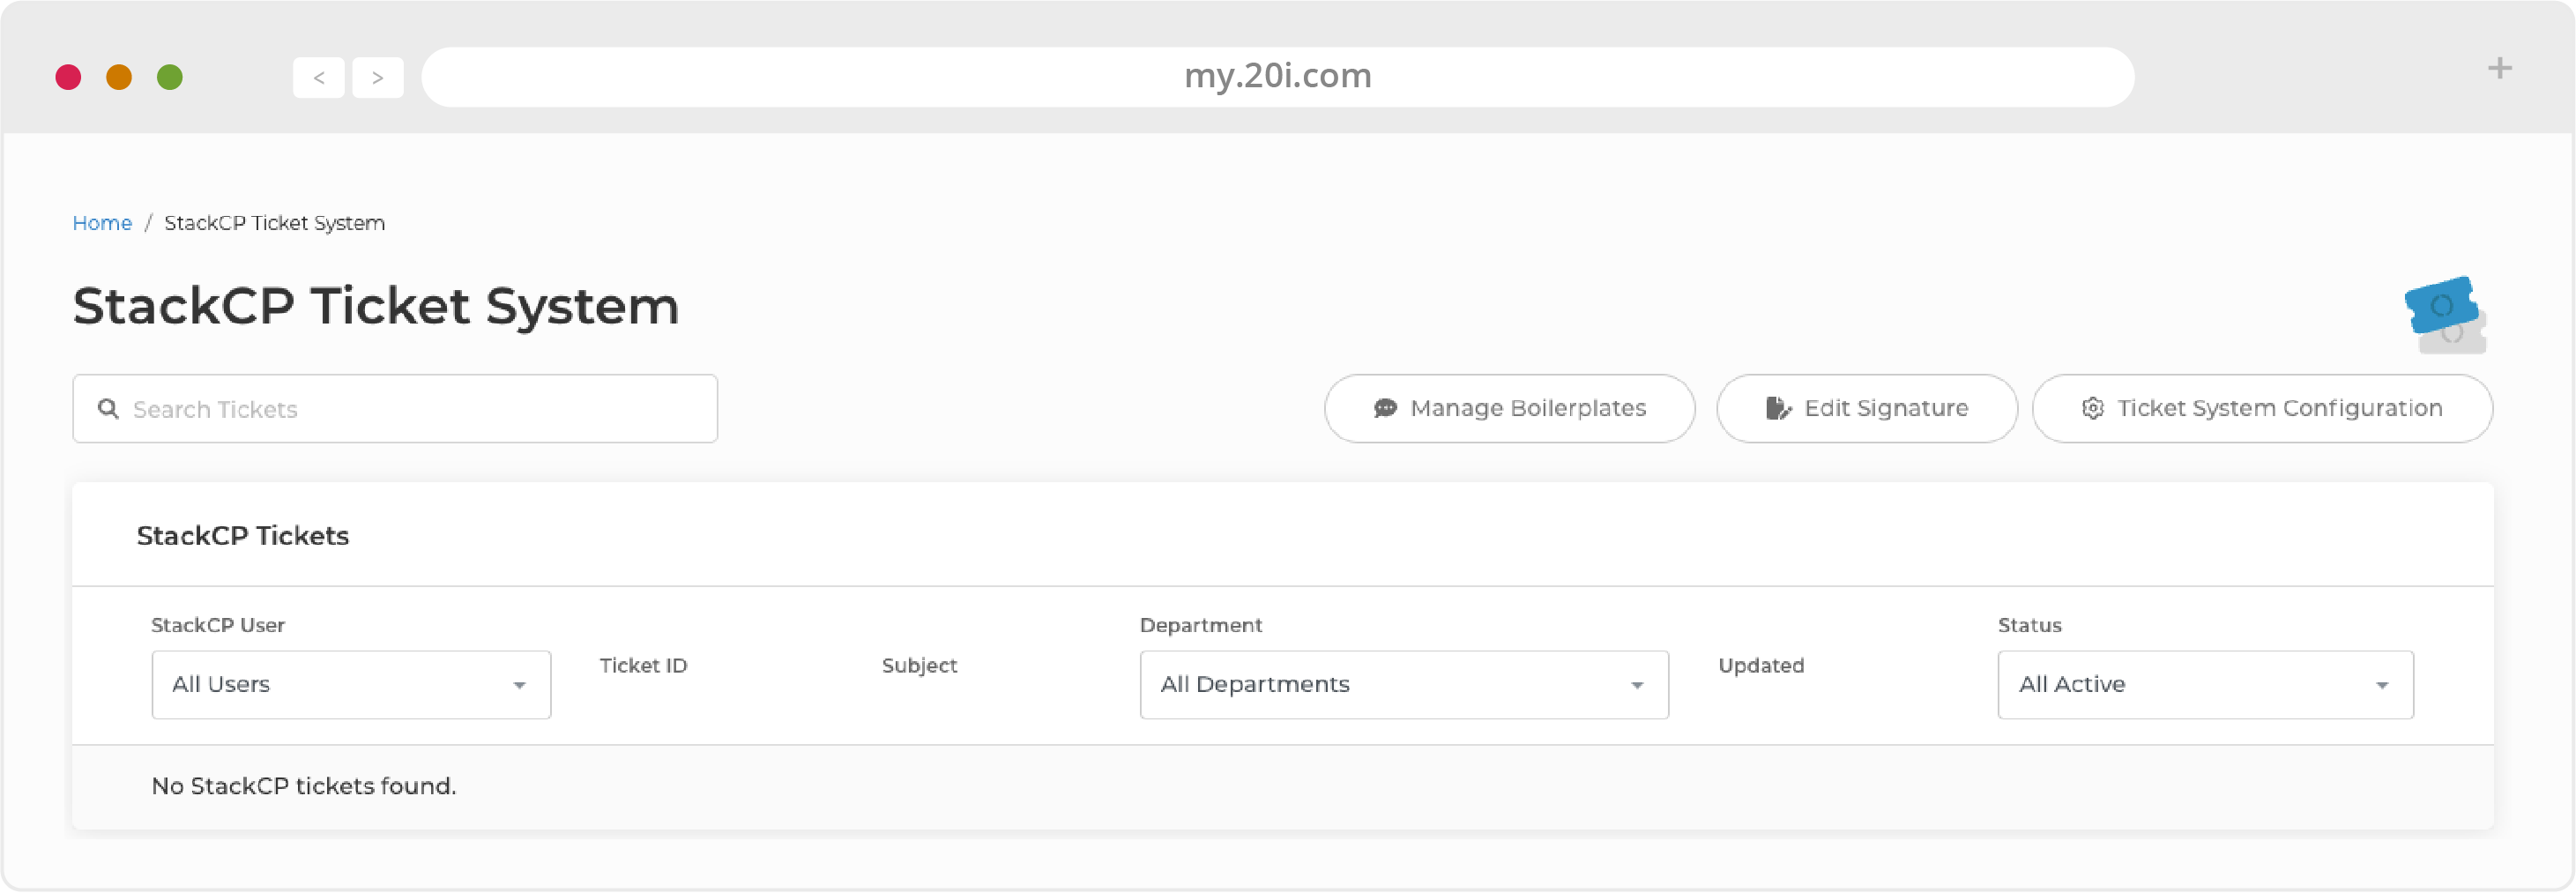Focus the Search Tickets input field
2576x893 pixels.
(x=395, y=408)
